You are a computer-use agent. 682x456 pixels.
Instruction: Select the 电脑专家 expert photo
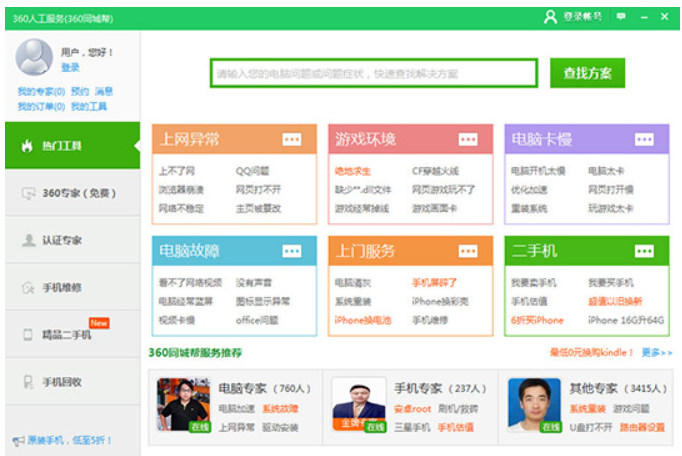tap(183, 404)
